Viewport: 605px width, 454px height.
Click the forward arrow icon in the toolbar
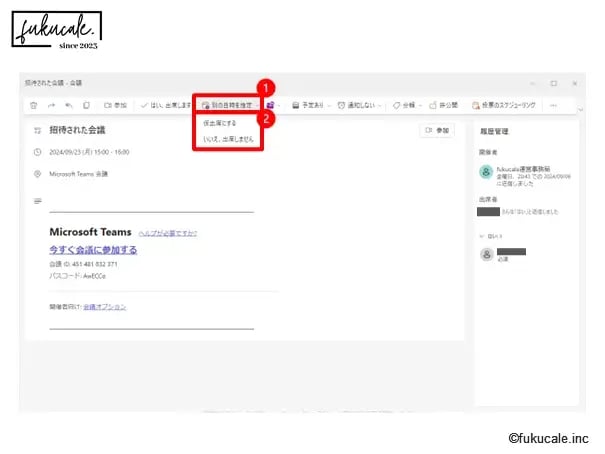coord(51,105)
